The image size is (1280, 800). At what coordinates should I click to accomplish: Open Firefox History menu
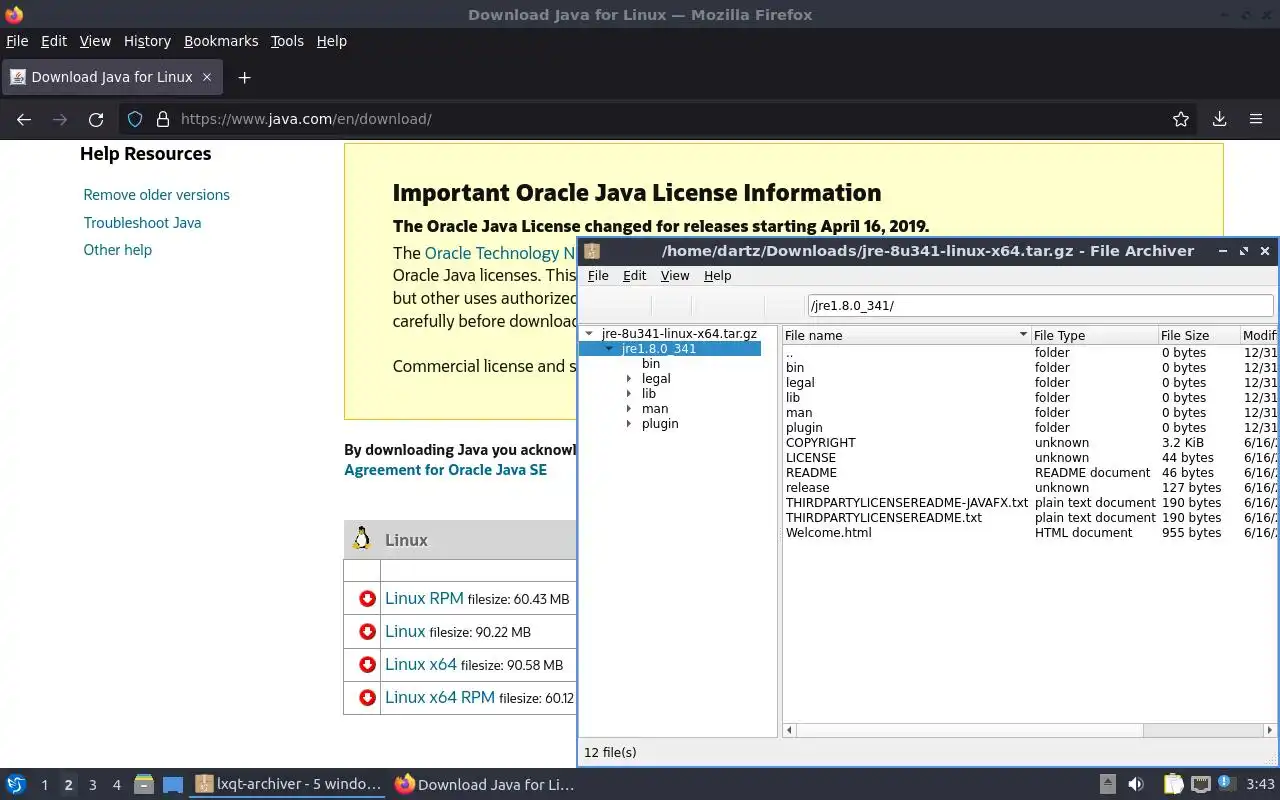pyautogui.click(x=147, y=41)
